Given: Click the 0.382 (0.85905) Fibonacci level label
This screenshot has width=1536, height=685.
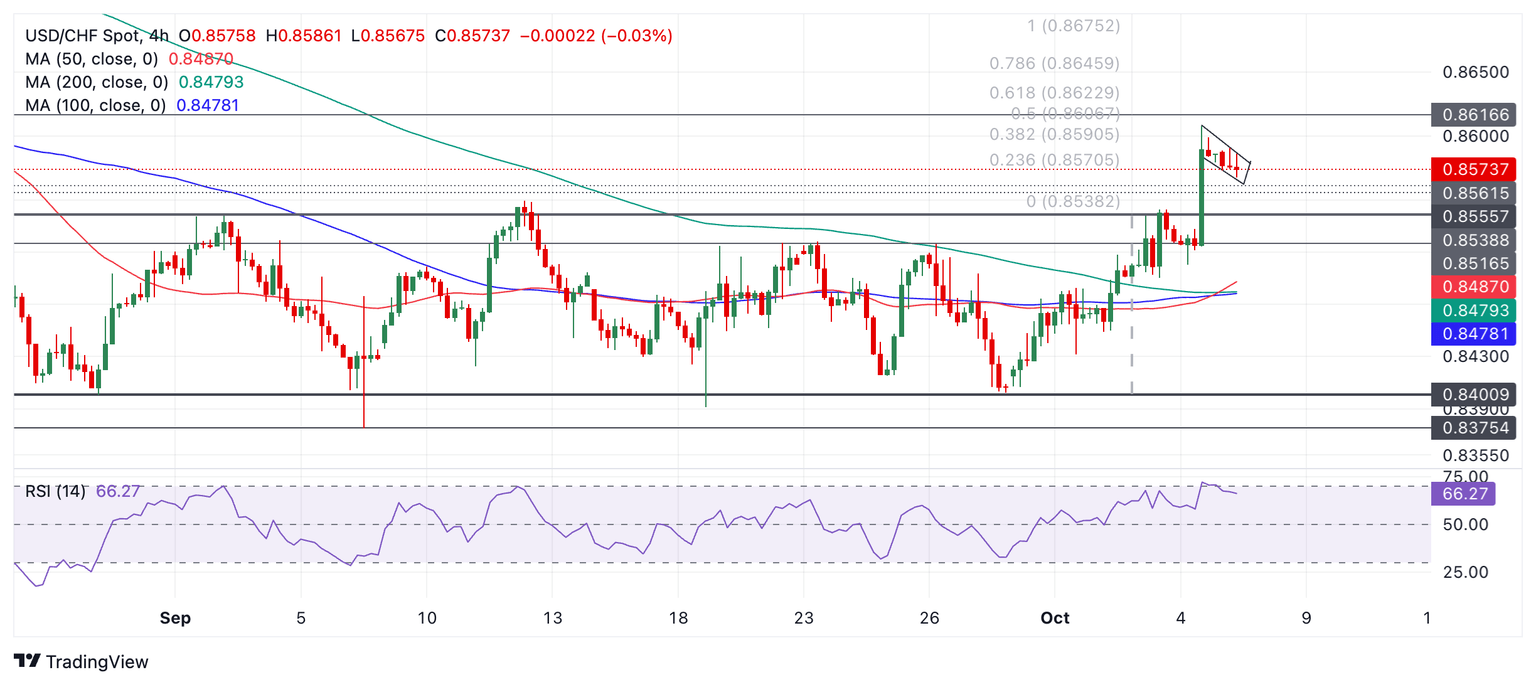Looking at the screenshot, I should point(1054,134).
